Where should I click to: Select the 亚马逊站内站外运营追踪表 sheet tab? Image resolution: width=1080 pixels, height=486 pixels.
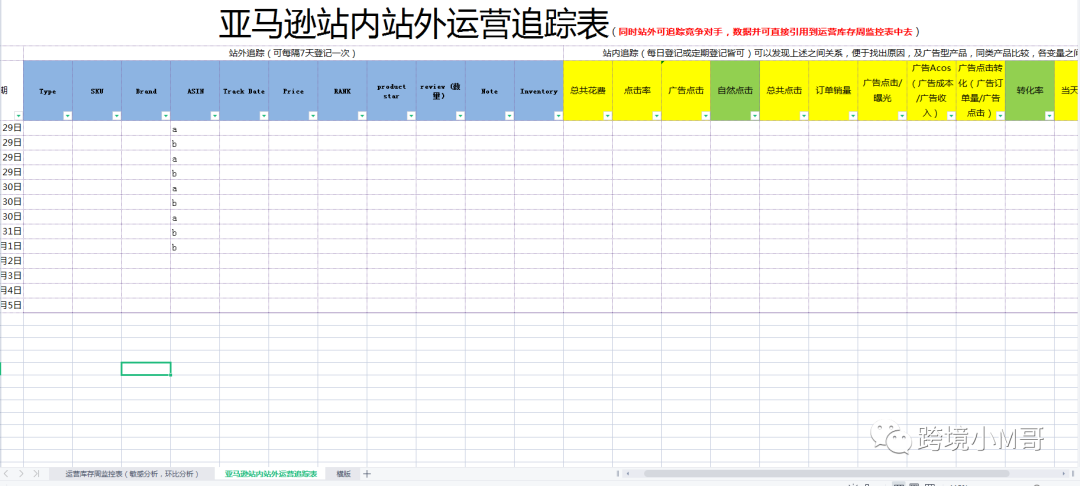click(271, 474)
